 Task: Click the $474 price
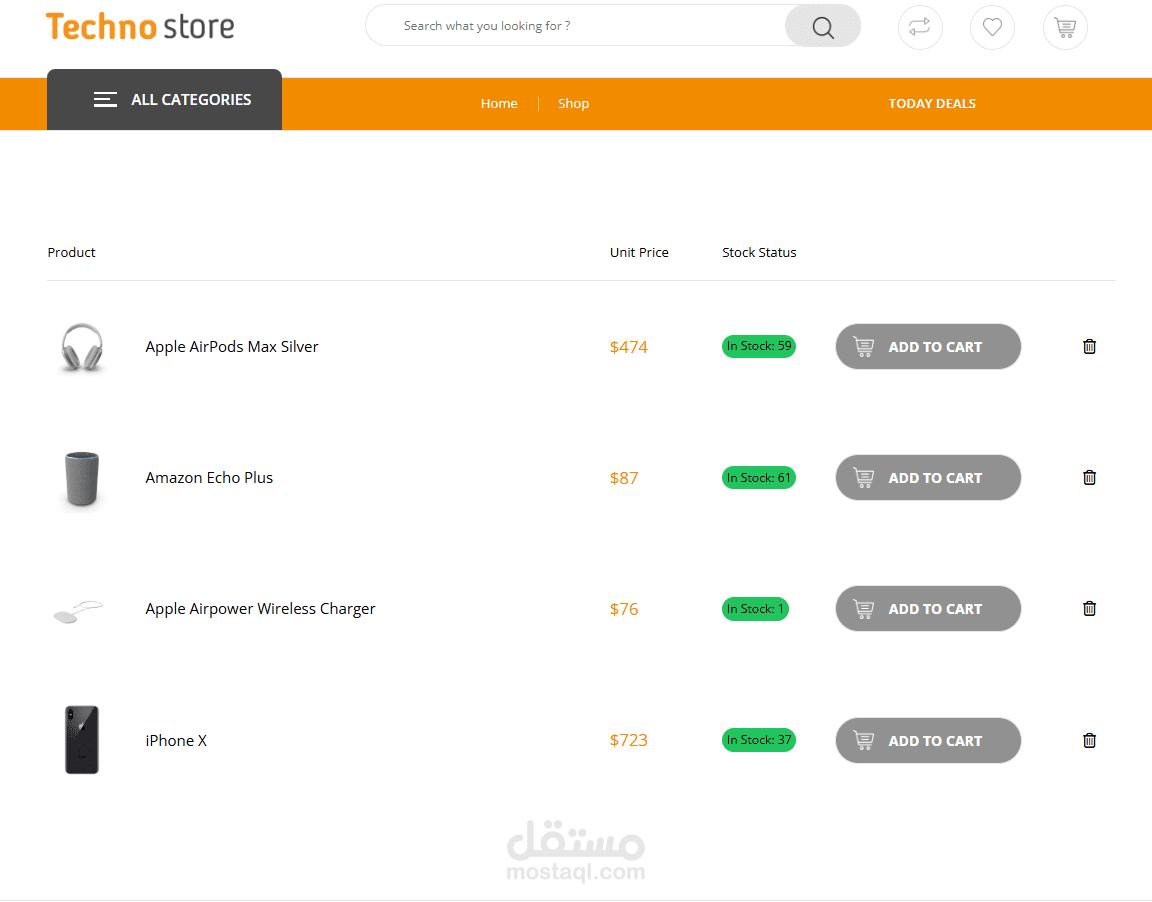[629, 347]
